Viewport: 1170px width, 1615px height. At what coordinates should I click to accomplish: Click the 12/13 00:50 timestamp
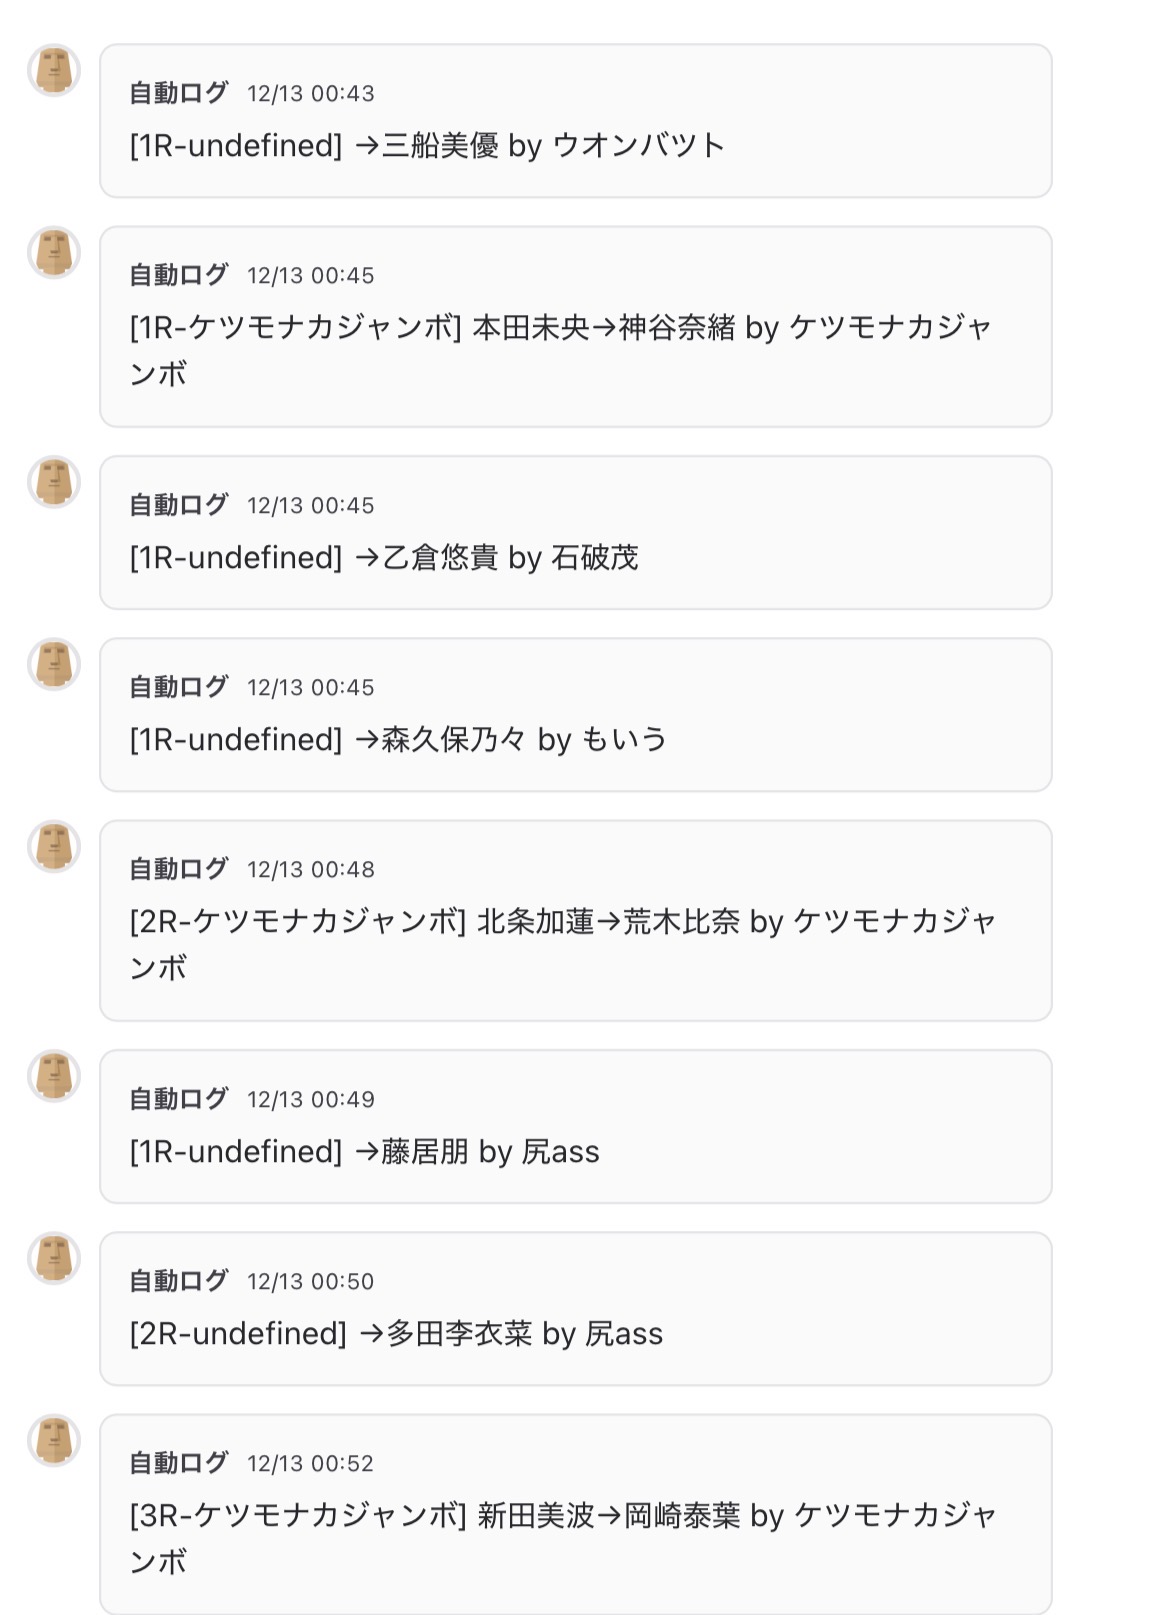[x=311, y=1282]
